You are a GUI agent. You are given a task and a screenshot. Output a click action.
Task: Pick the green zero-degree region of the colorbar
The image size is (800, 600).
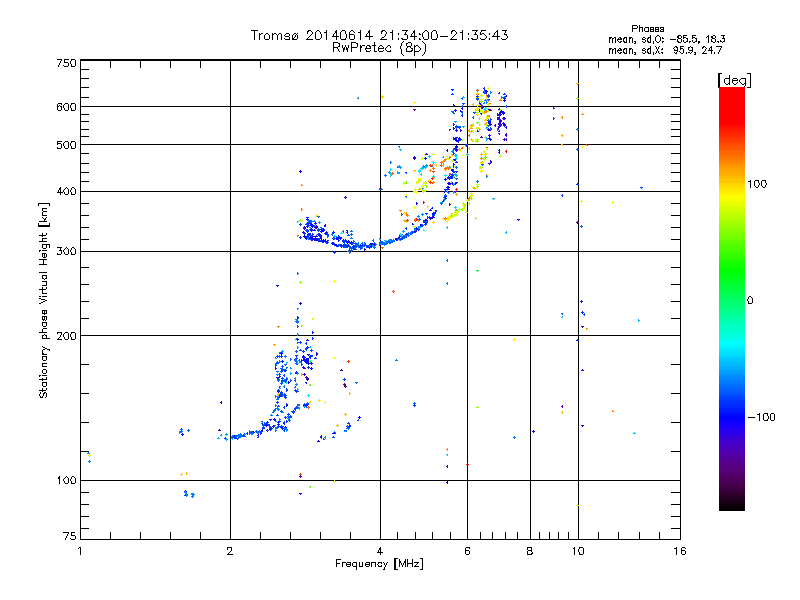732,299
